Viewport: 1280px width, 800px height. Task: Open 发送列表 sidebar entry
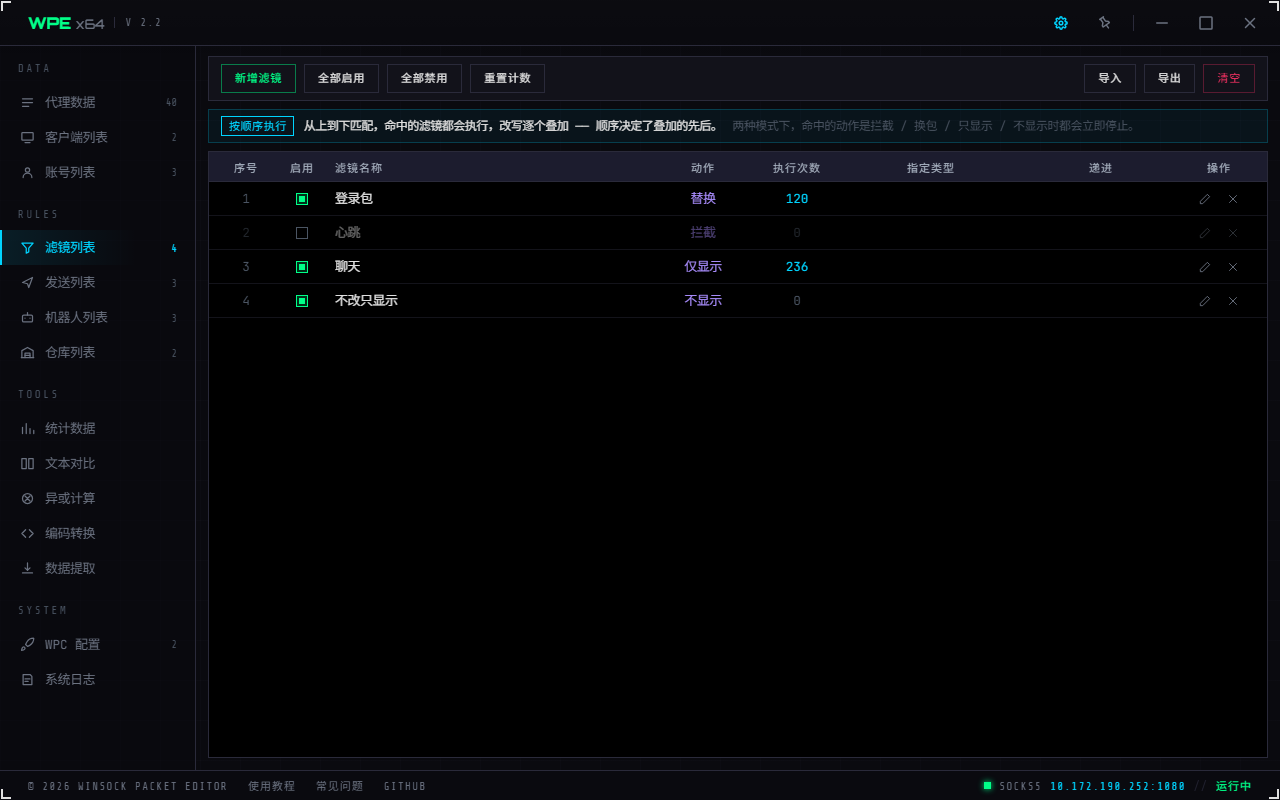click(98, 282)
